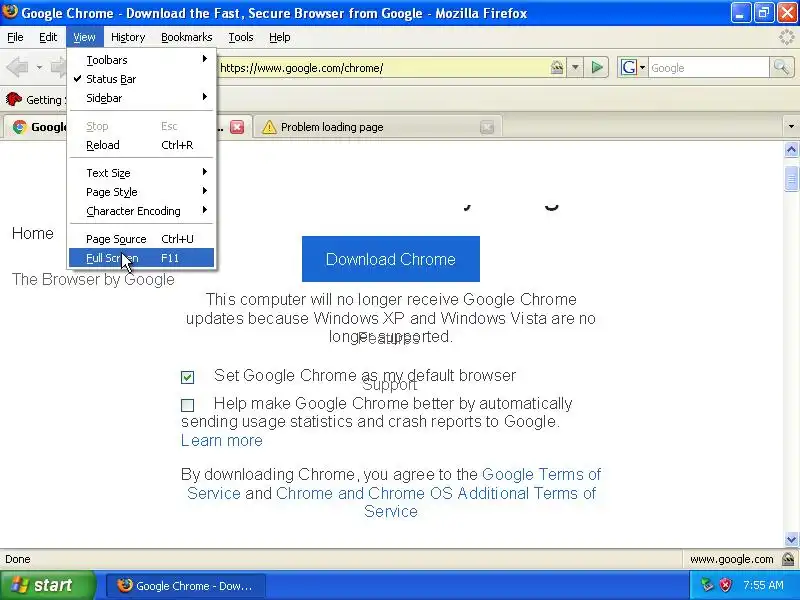The height and width of the screenshot is (600, 800).
Task: Click the status bar security lock icon
Action: tap(788, 559)
